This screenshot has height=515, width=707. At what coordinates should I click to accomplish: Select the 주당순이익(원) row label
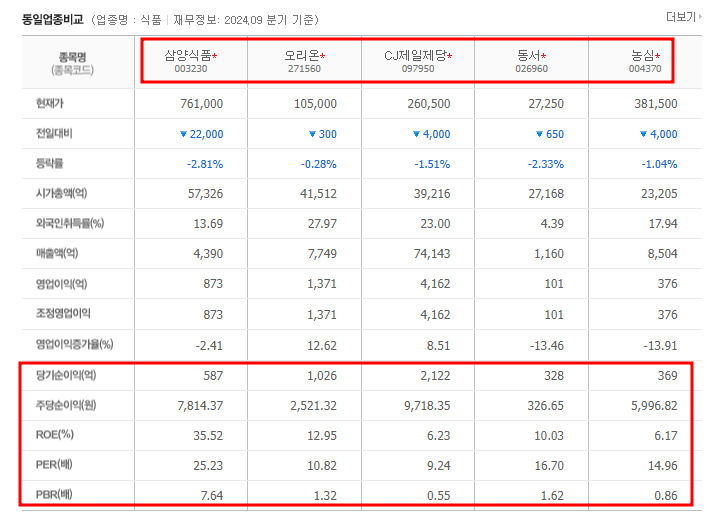point(66,405)
